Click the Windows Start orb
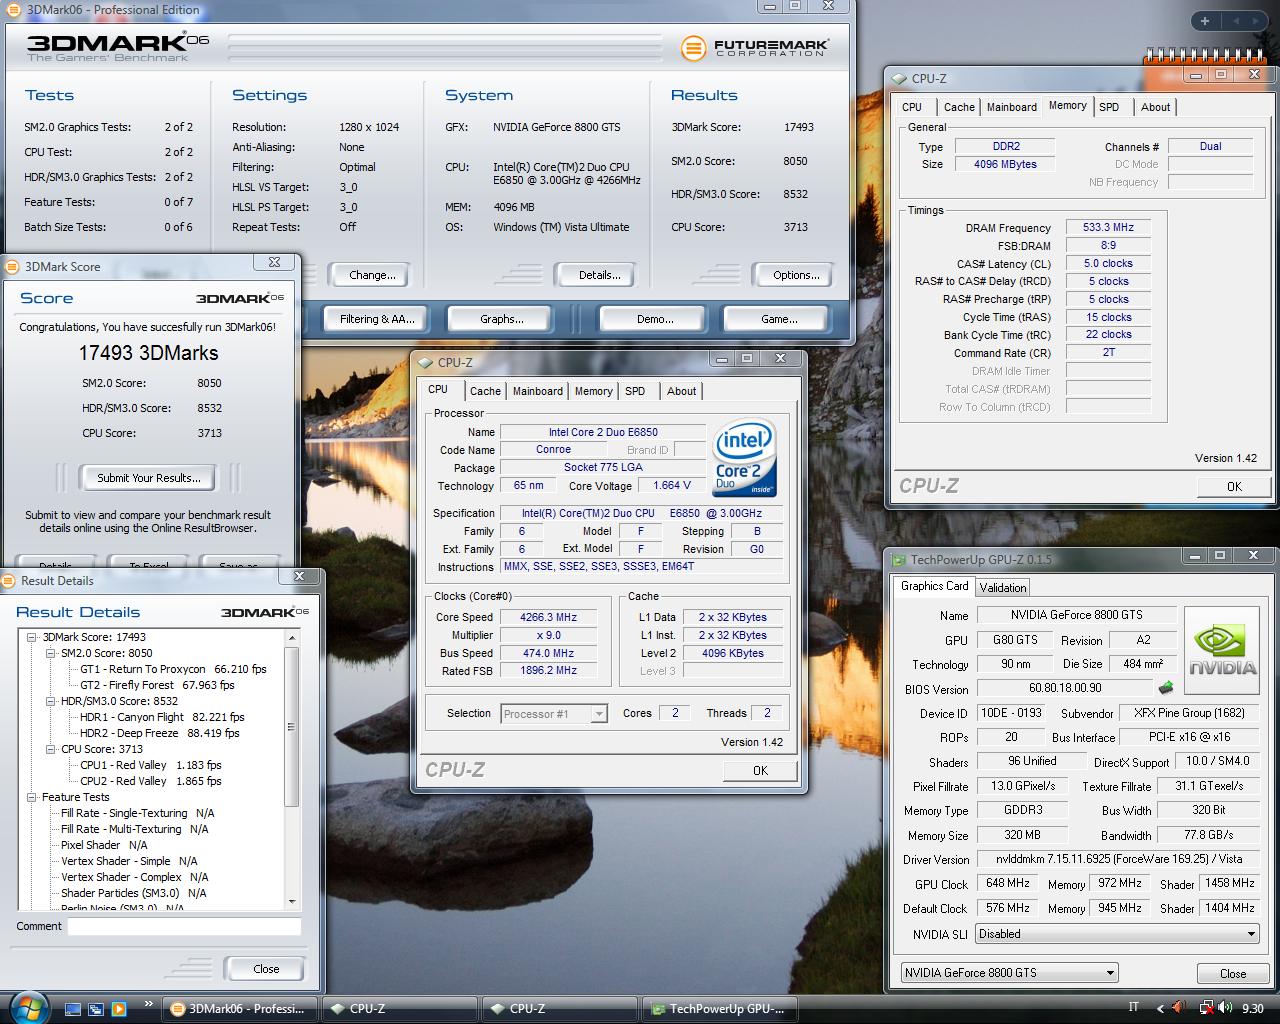 click(28, 1006)
